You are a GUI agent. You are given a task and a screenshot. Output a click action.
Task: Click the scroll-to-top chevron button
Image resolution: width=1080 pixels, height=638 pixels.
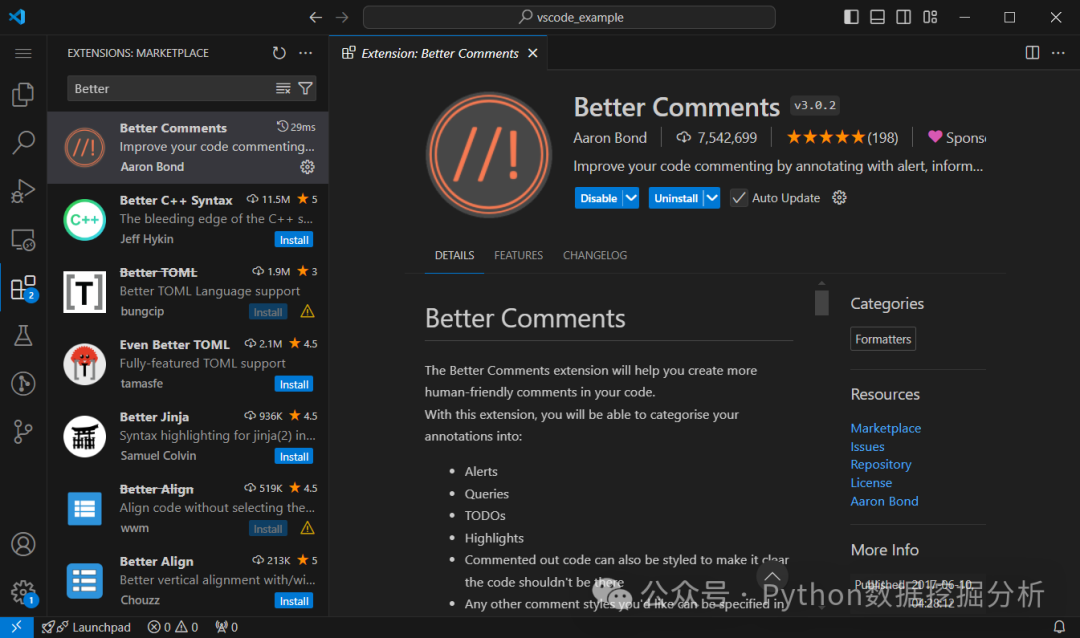tap(771, 577)
